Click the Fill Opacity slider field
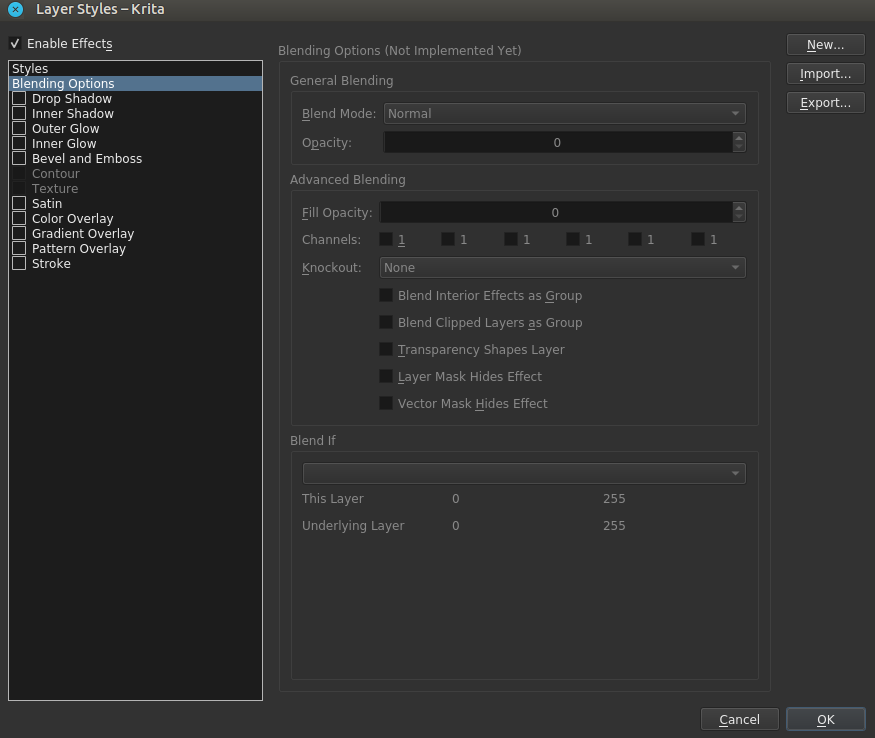The width and height of the screenshot is (875, 738). tap(555, 213)
